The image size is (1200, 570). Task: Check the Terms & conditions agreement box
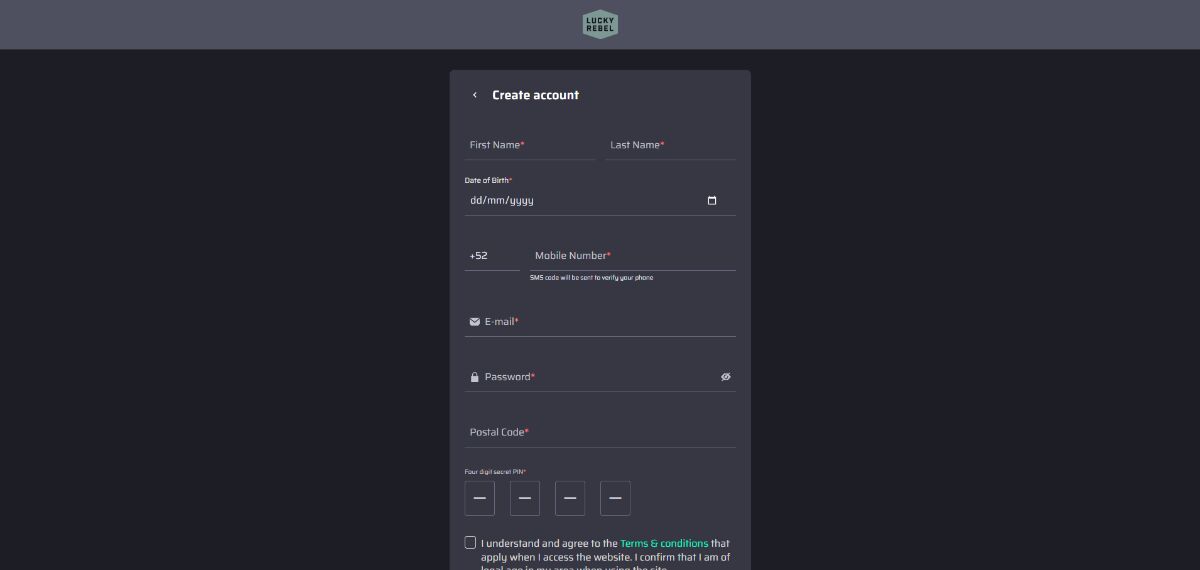click(x=470, y=543)
